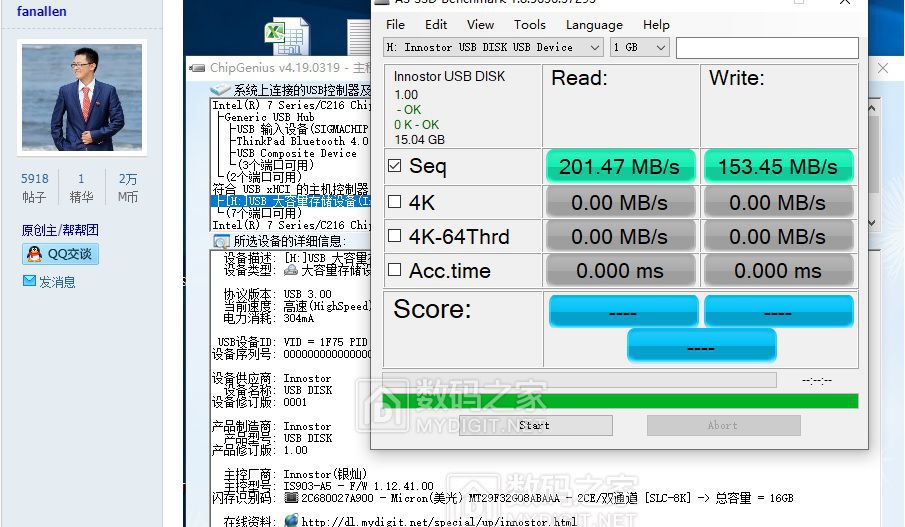The width and height of the screenshot is (905, 527).
Task: Click the Abort button
Action: click(723, 425)
